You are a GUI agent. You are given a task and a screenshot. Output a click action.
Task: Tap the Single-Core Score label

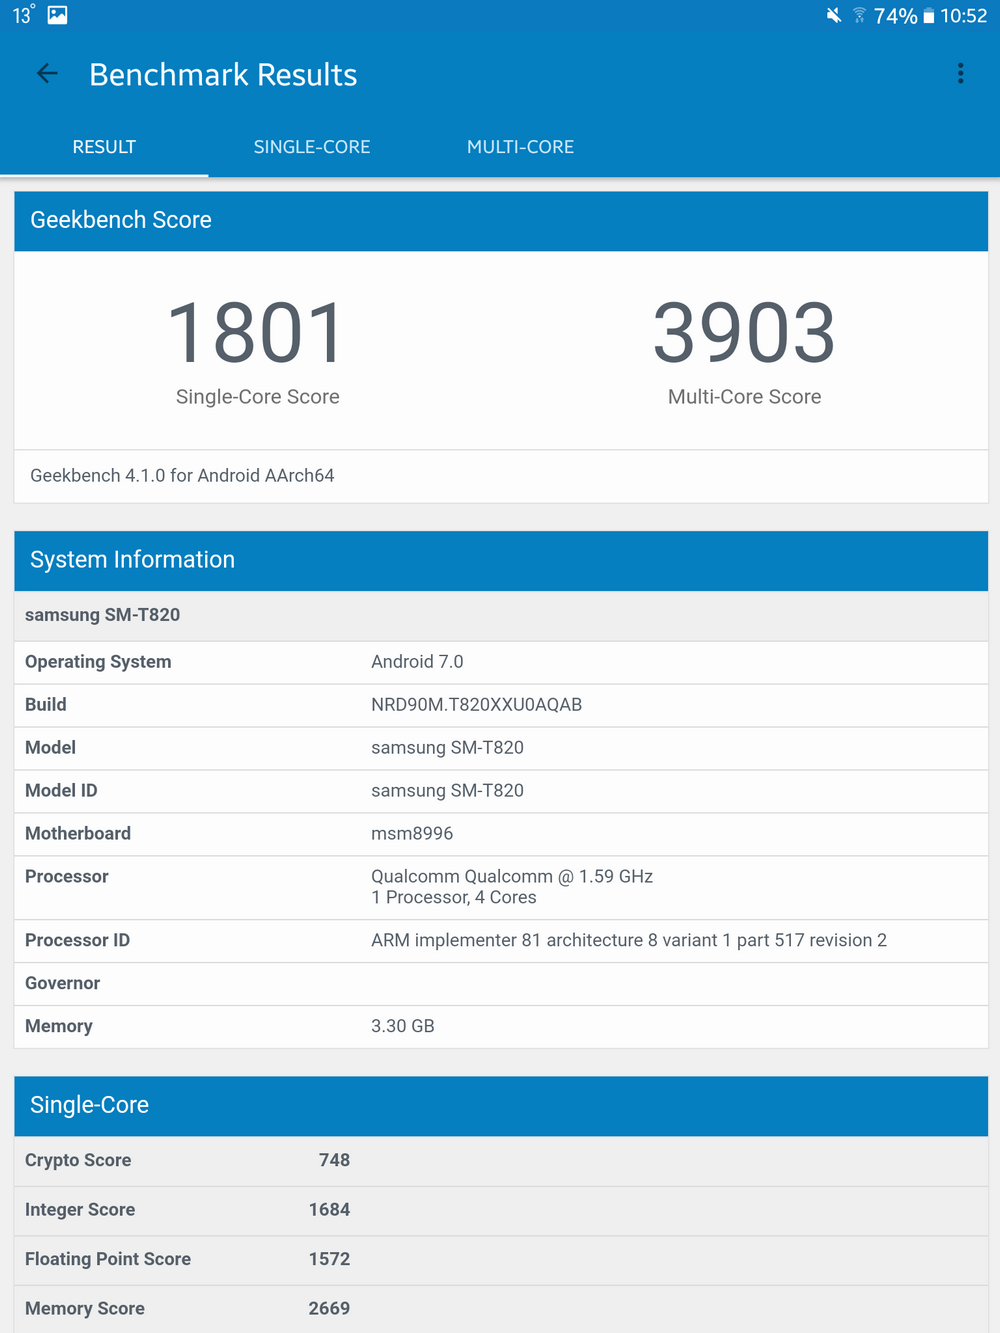tap(258, 397)
